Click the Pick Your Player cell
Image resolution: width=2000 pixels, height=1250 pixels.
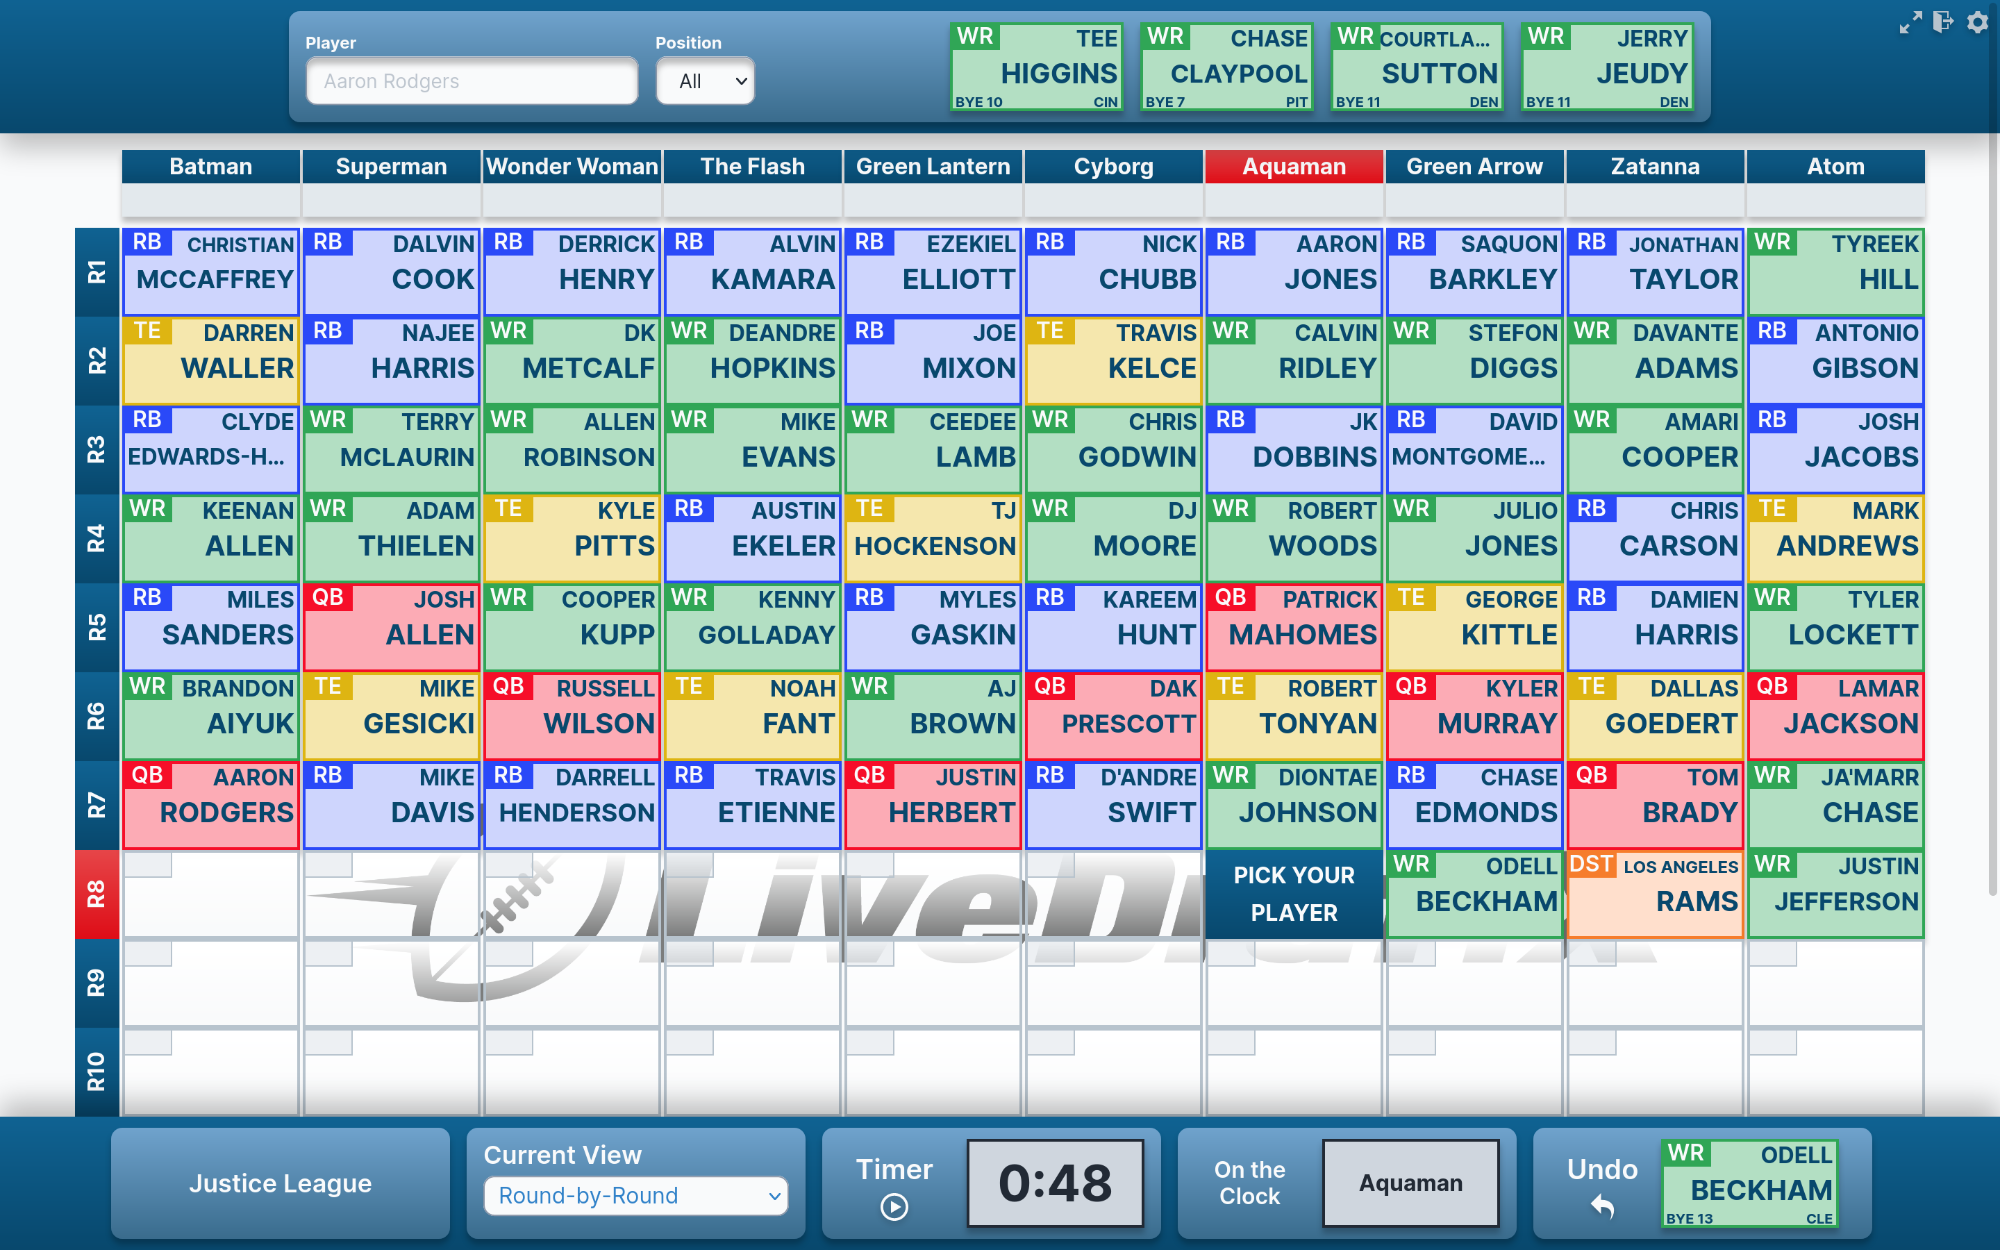[x=1294, y=893]
